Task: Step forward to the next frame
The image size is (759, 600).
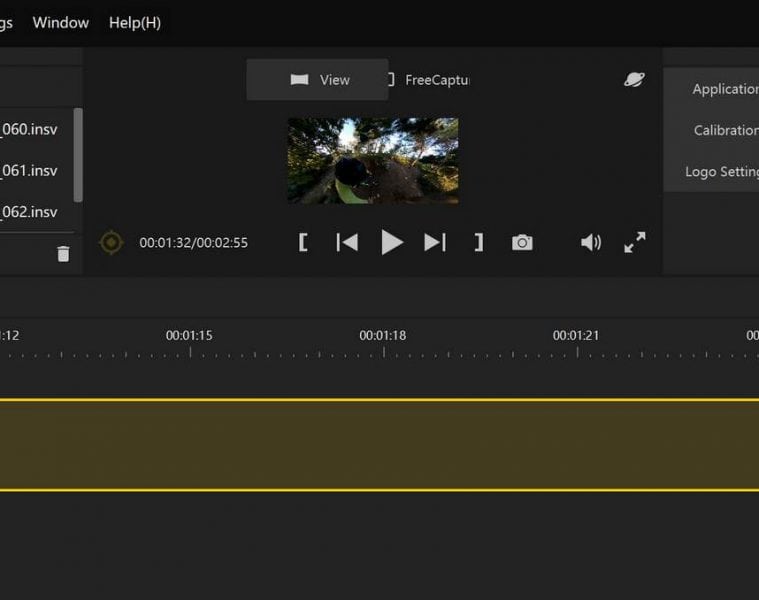Action: (435, 242)
